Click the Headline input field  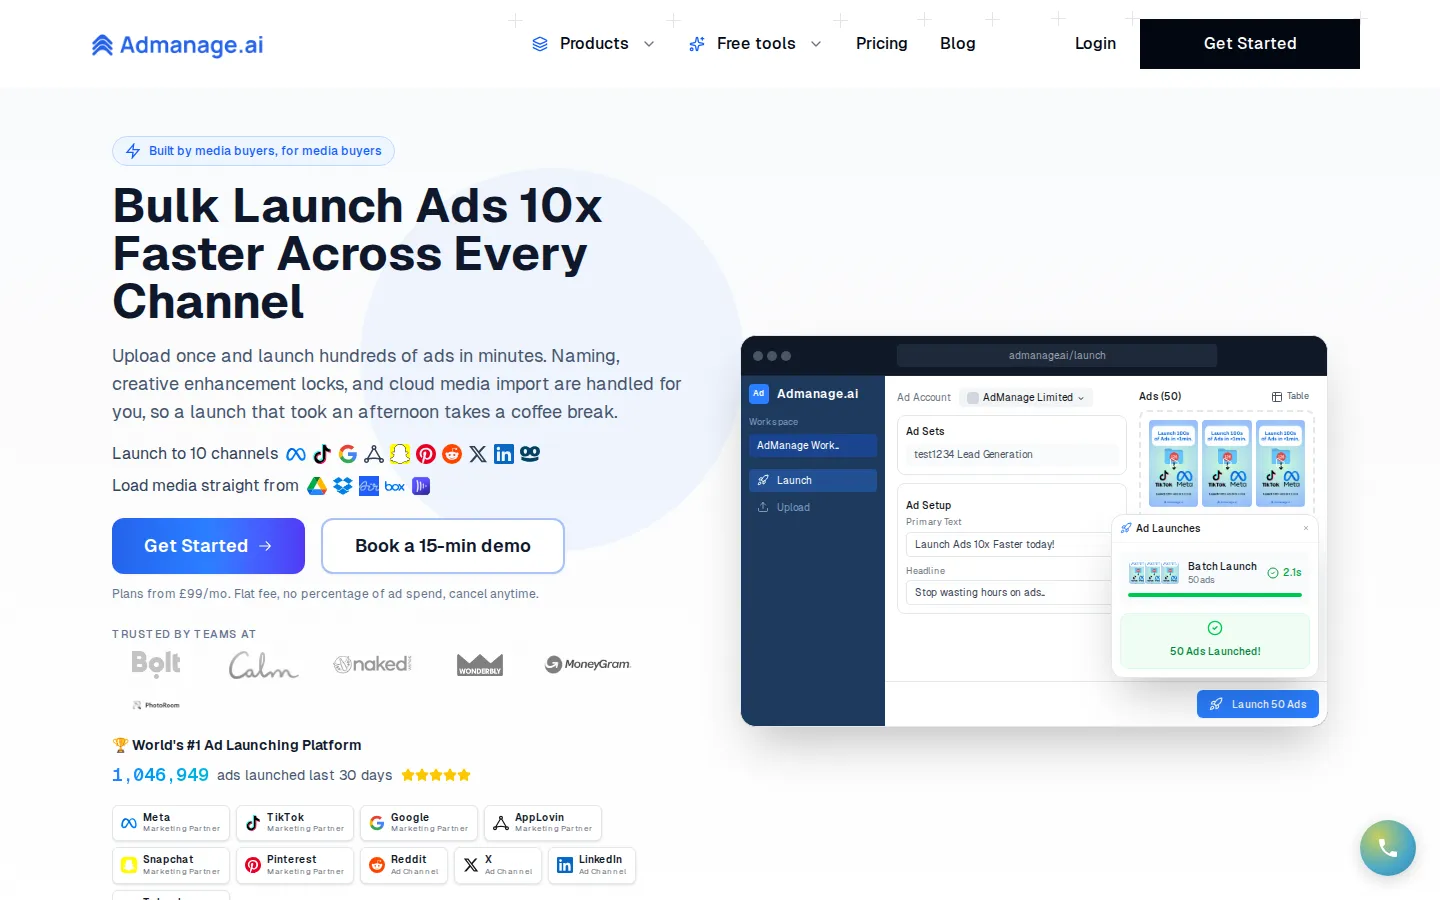(x=1010, y=592)
